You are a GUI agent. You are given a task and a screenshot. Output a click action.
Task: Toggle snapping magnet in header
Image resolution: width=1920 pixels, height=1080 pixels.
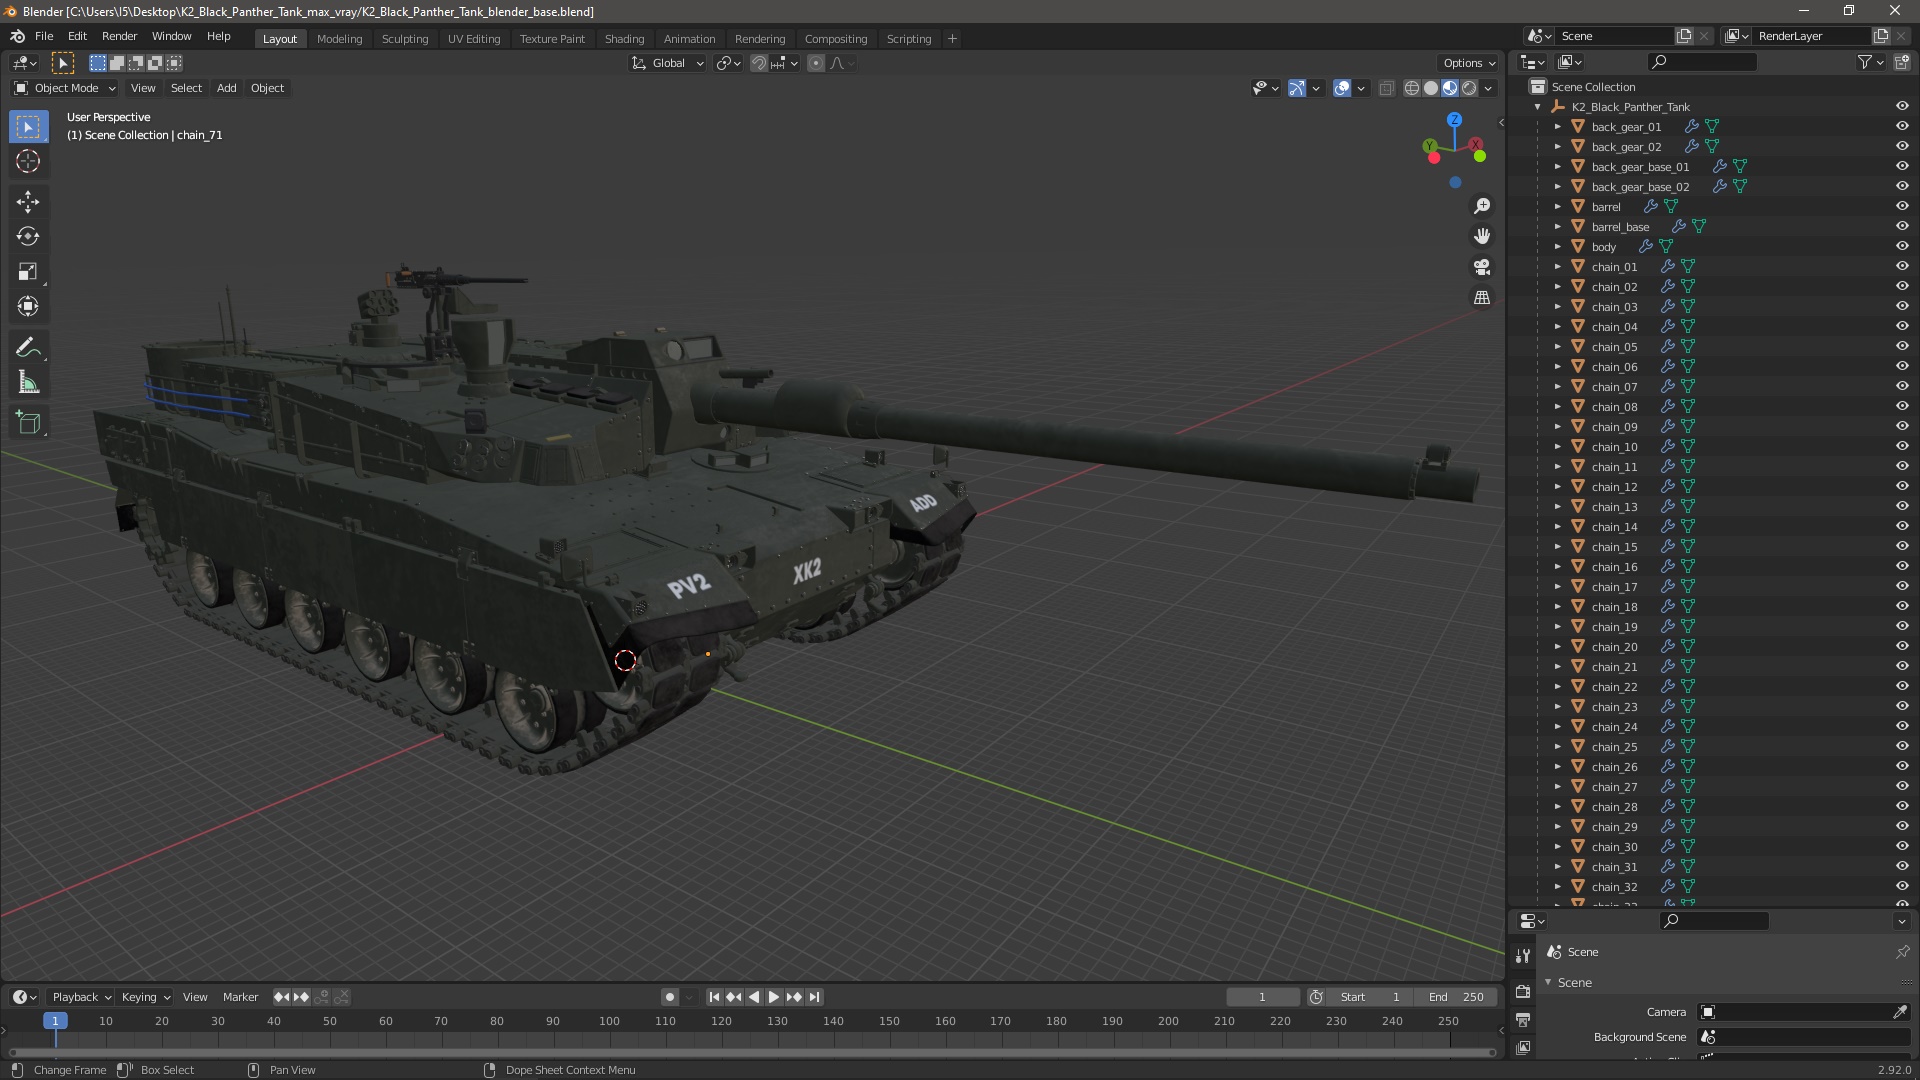point(759,63)
